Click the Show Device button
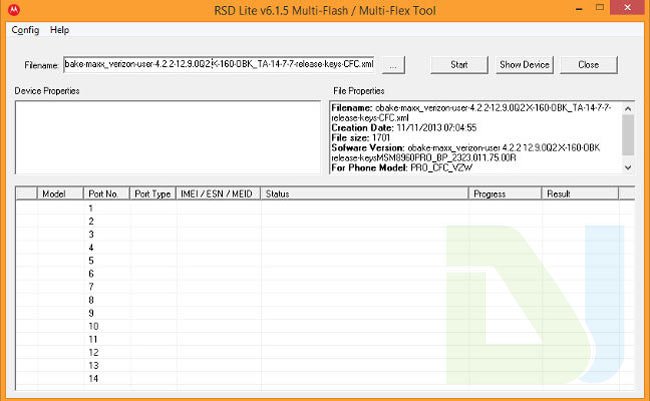The image size is (650, 401). pyautogui.click(x=524, y=65)
